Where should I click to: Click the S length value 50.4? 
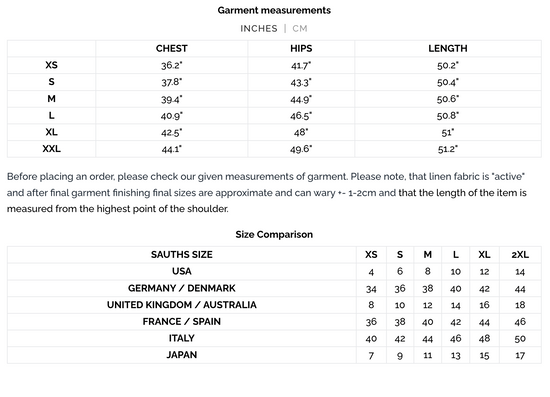coord(448,82)
